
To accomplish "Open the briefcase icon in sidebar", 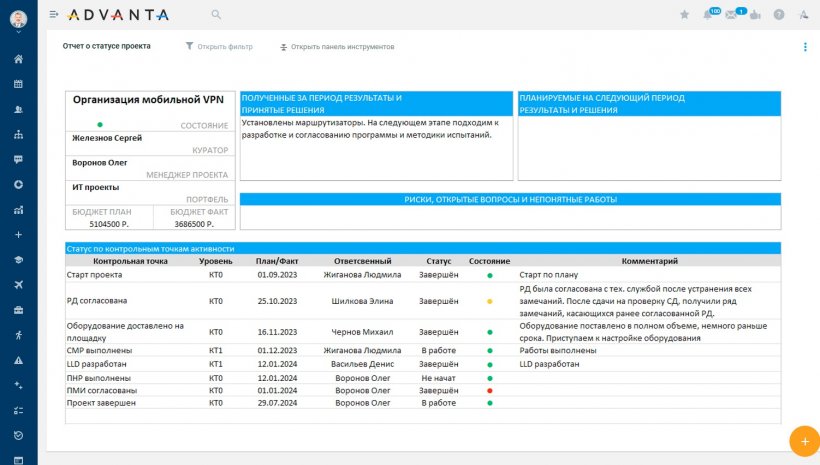I will click(18, 310).
